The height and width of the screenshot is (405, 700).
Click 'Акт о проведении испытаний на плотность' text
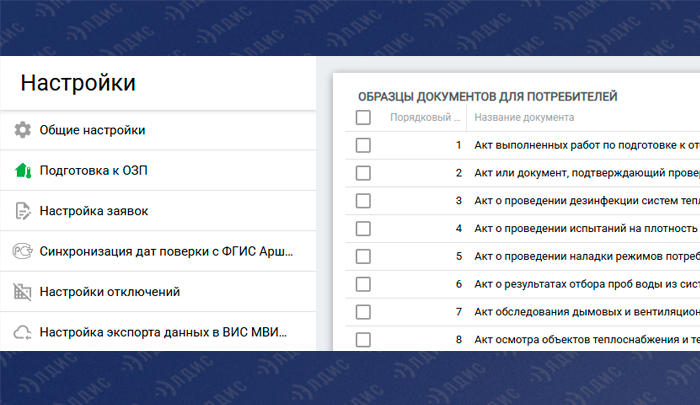586,229
